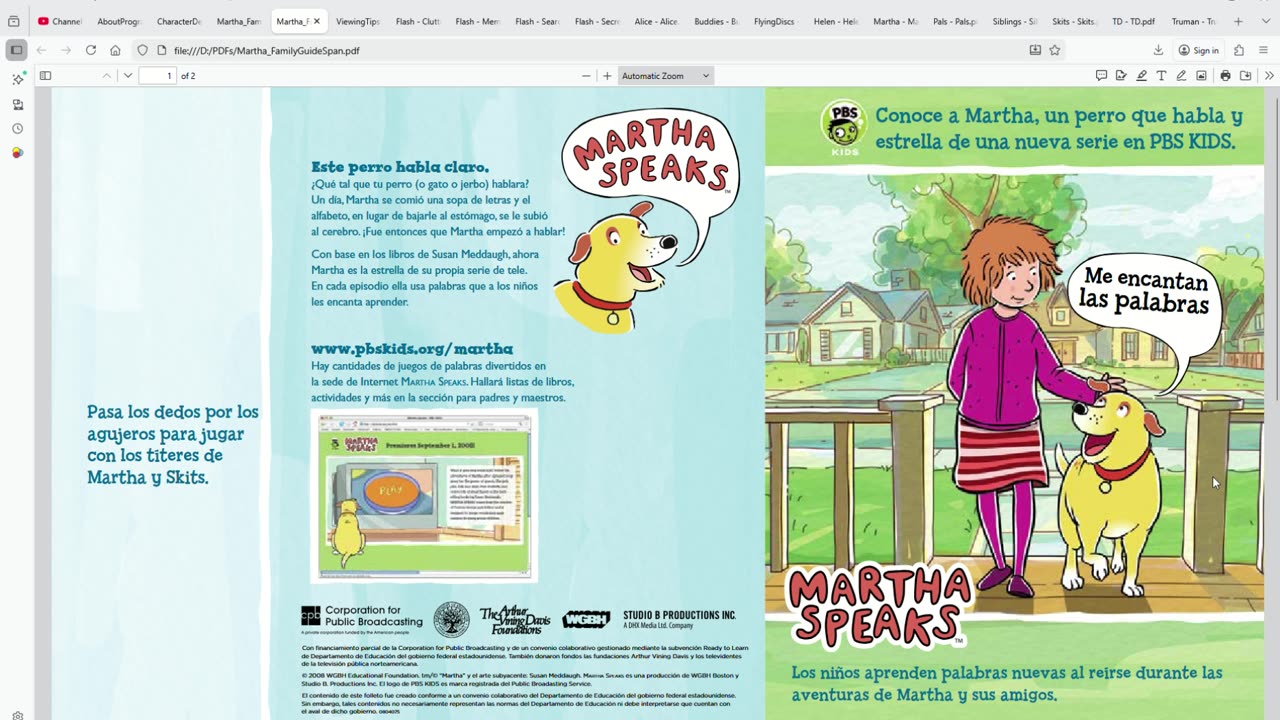1280x720 pixels.
Task: Toggle the browser sidebar button
Action: (16, 50)
